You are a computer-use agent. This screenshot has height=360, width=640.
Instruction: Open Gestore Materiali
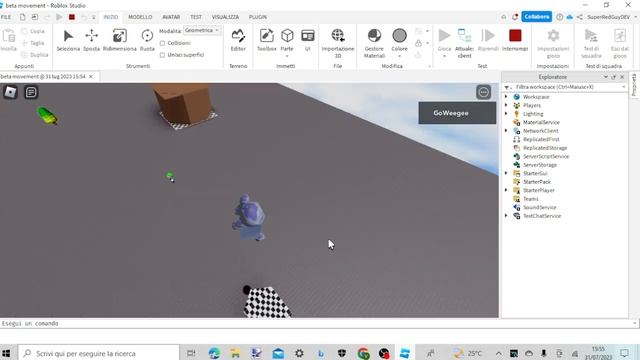[374, 43]
